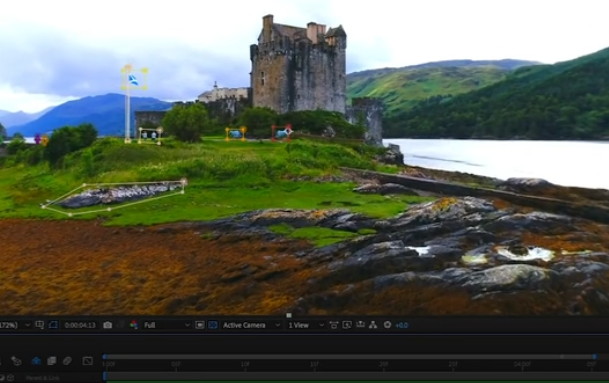Toggle hide shy layers switch
Screen dimensions: 609x383
coord(36,361)
